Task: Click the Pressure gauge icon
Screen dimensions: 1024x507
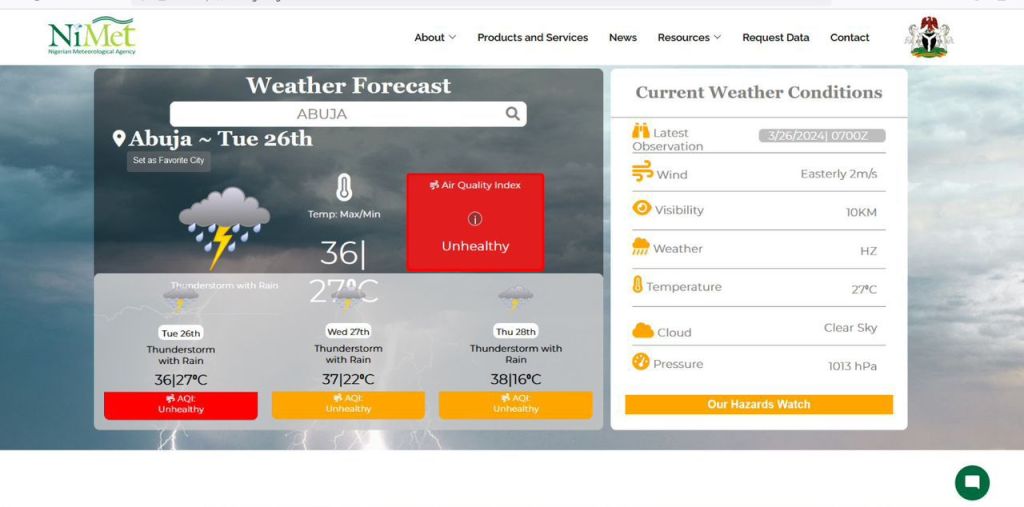Action: (x=641, y=362)
